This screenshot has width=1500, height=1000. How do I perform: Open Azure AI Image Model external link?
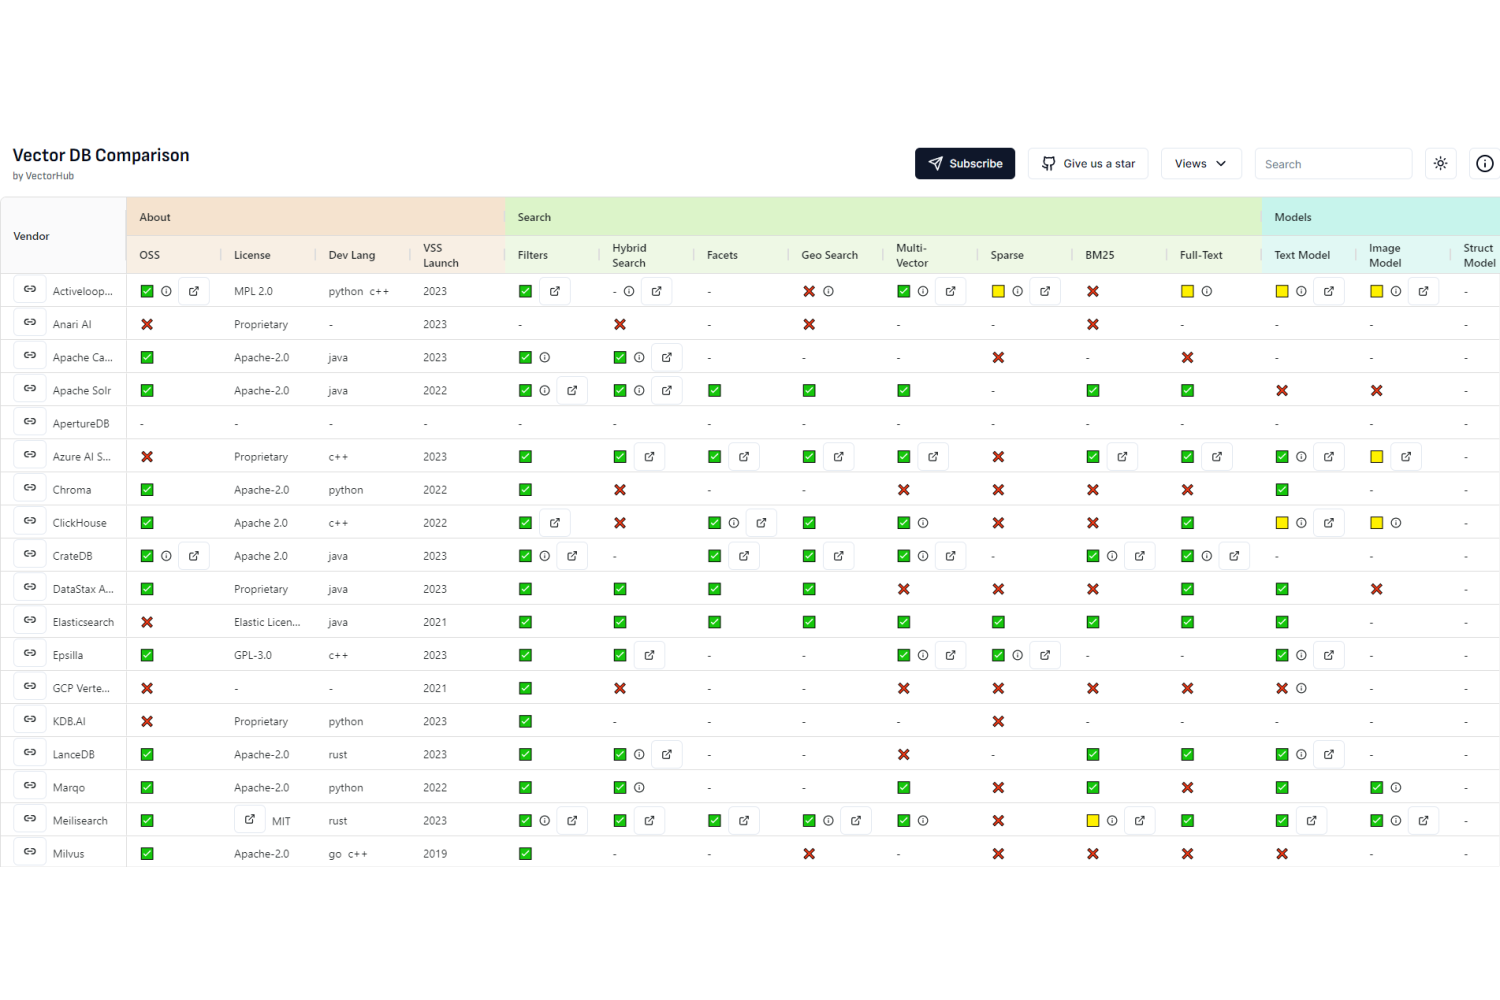click(x=1406, y=456)
